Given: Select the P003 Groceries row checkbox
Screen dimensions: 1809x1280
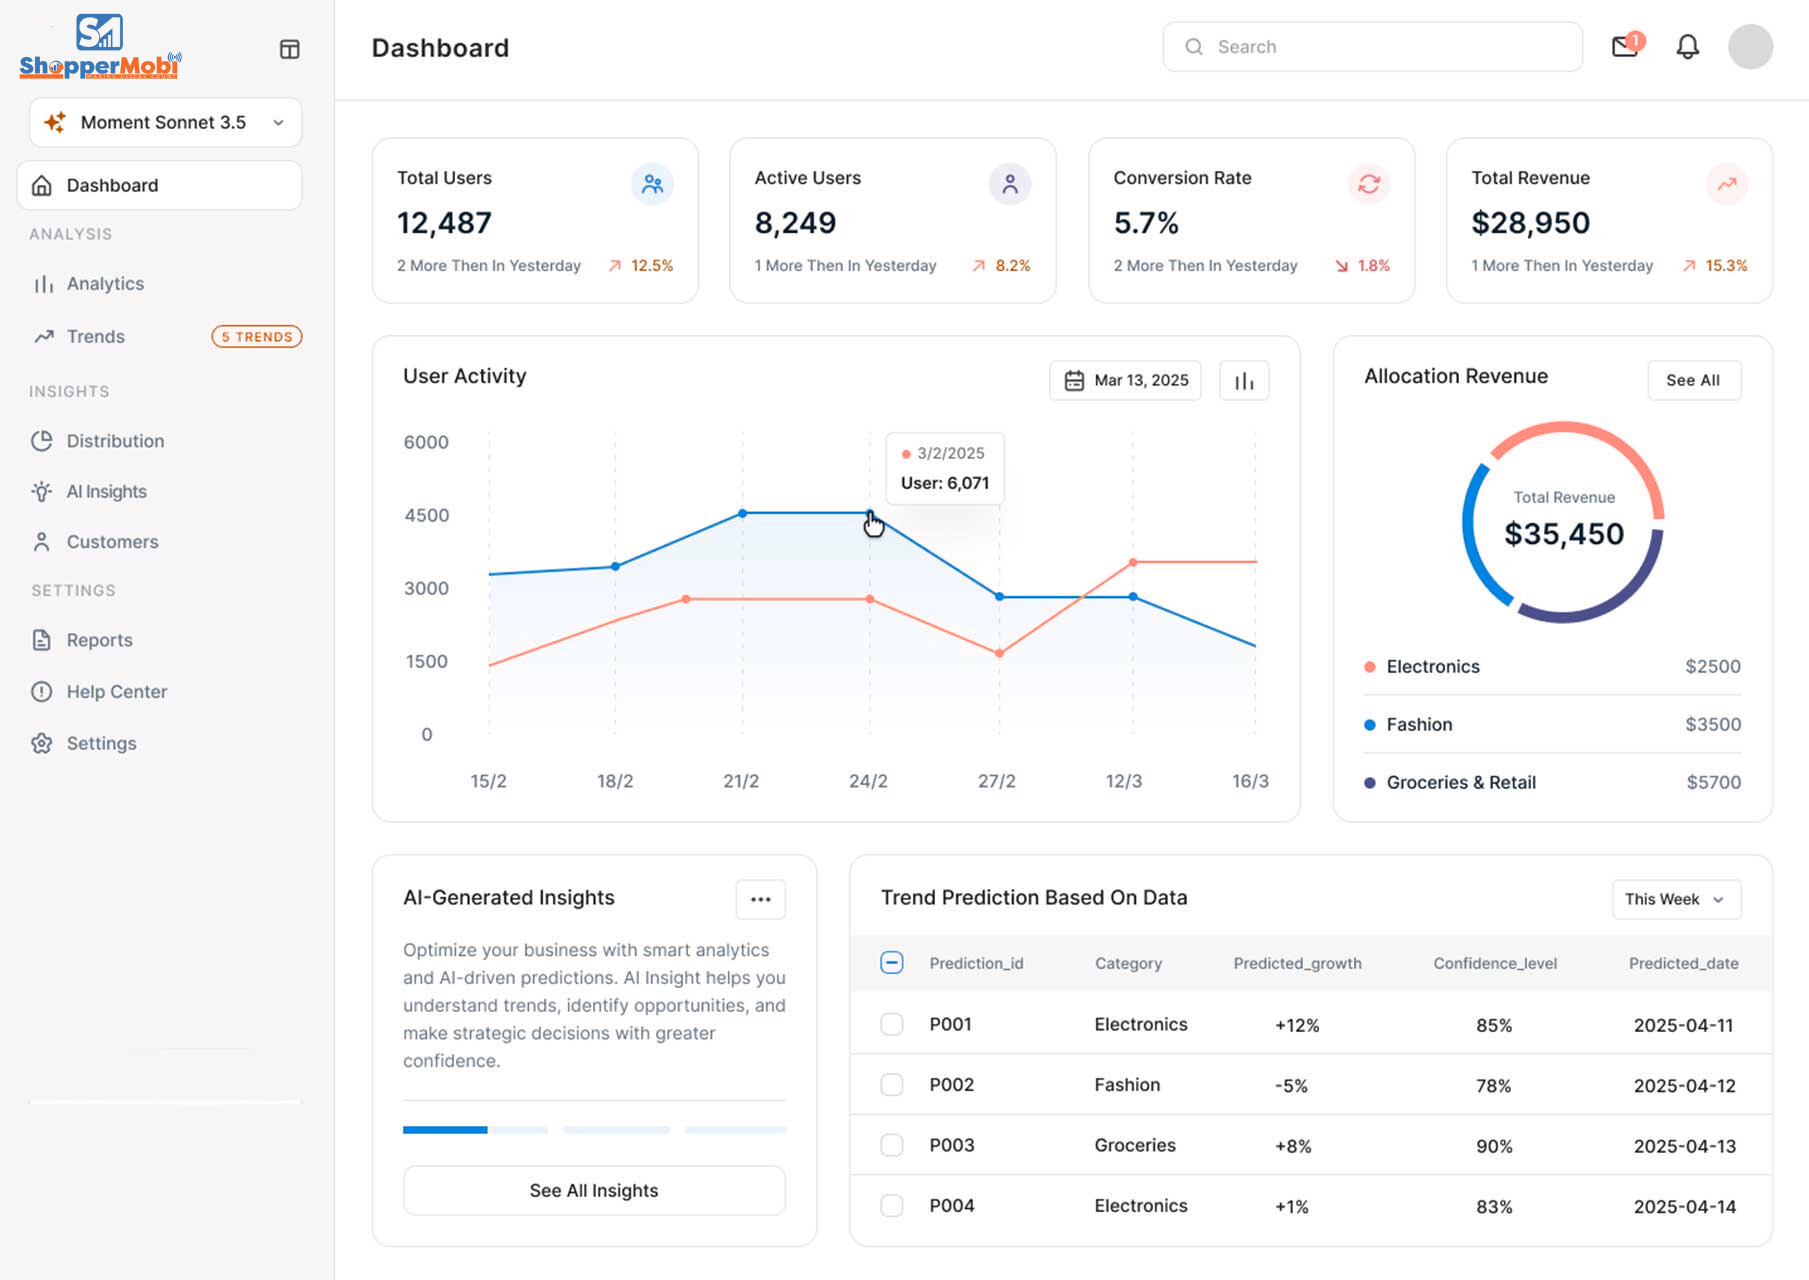Looking at the screenshot, I should tap(891, 1145).
